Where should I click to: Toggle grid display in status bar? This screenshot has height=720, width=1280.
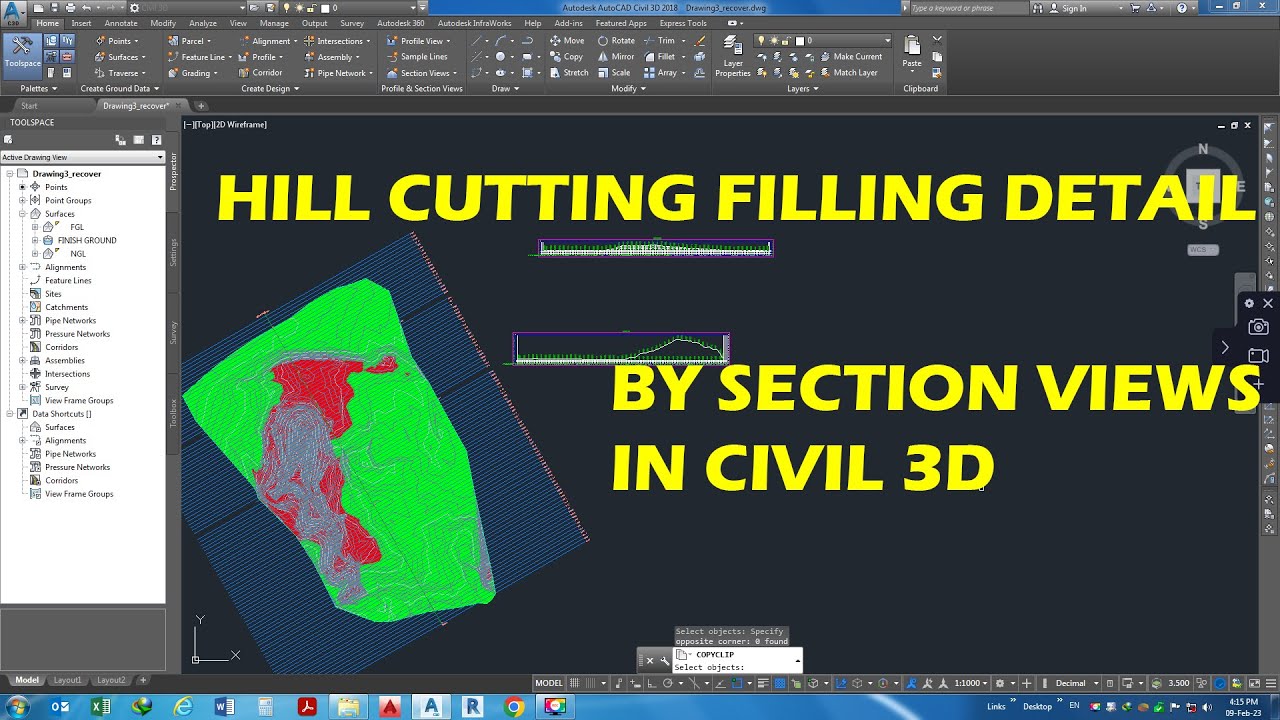[x=577, y=683]
